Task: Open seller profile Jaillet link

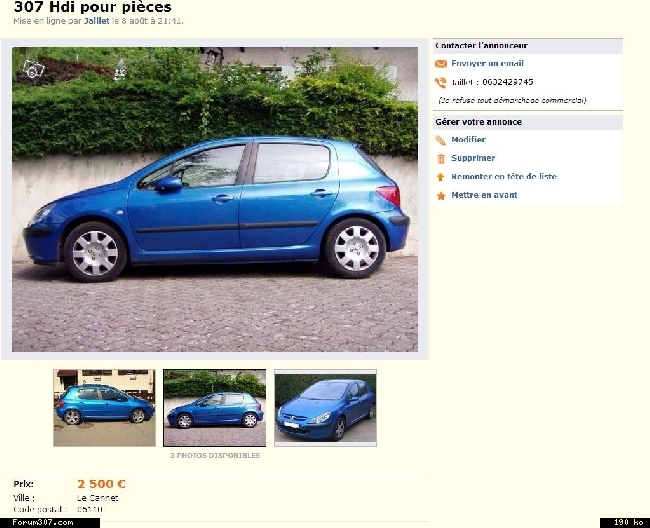Action: pyautogui.click(x=97, y=21)
